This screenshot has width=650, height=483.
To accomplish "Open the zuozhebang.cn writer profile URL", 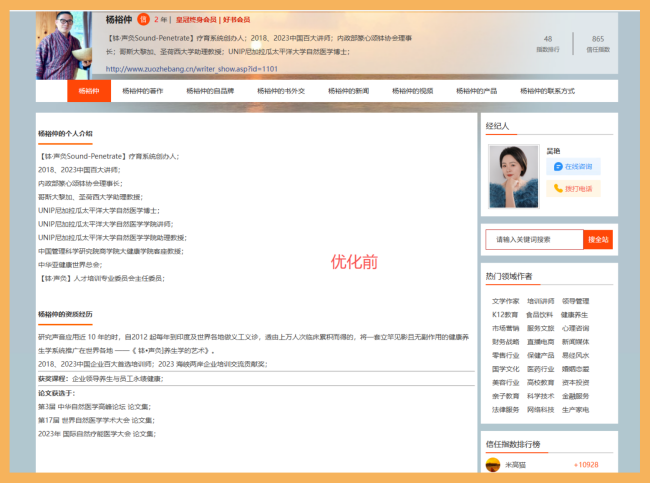I will [x=191, y=69].
